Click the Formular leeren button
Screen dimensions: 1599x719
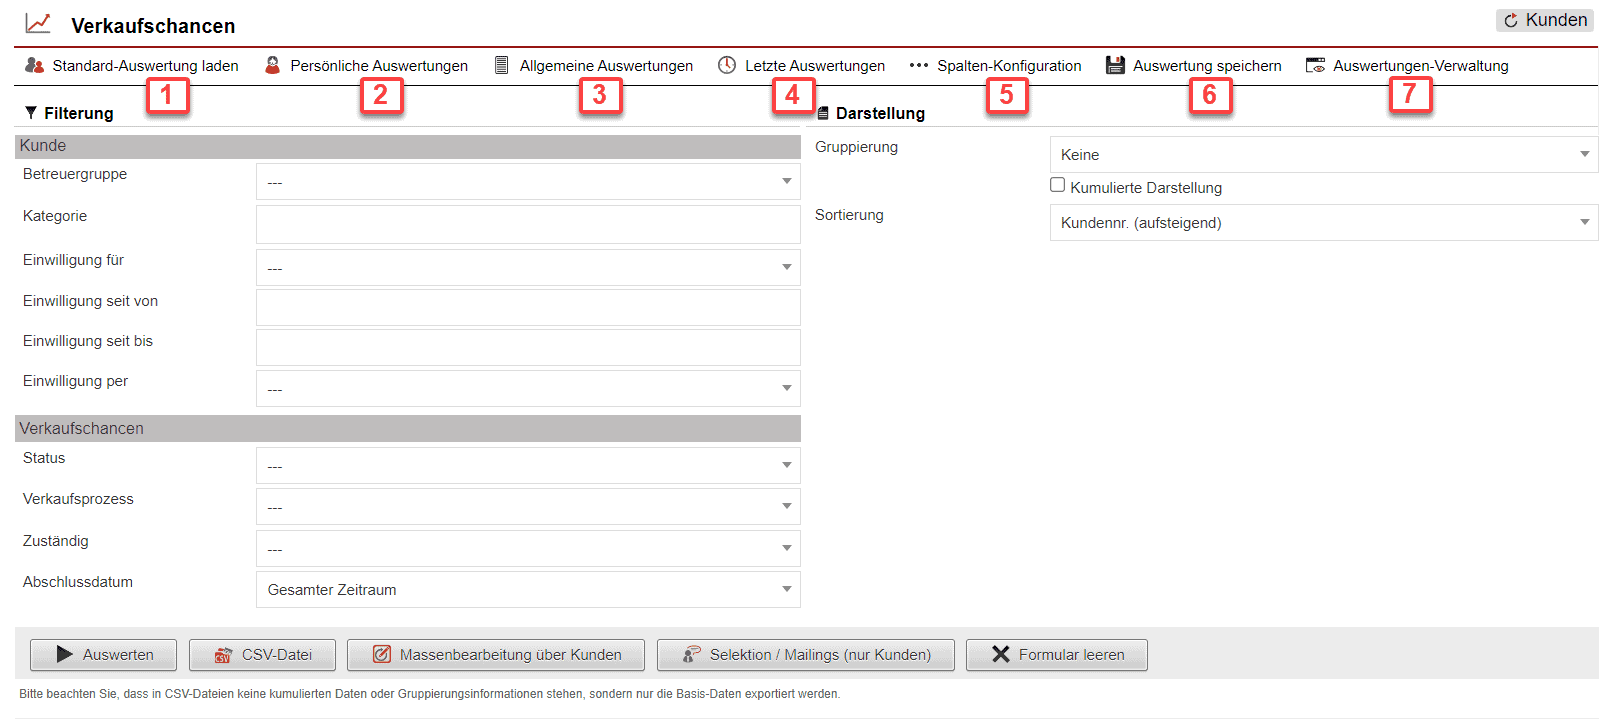point(1056,655)
